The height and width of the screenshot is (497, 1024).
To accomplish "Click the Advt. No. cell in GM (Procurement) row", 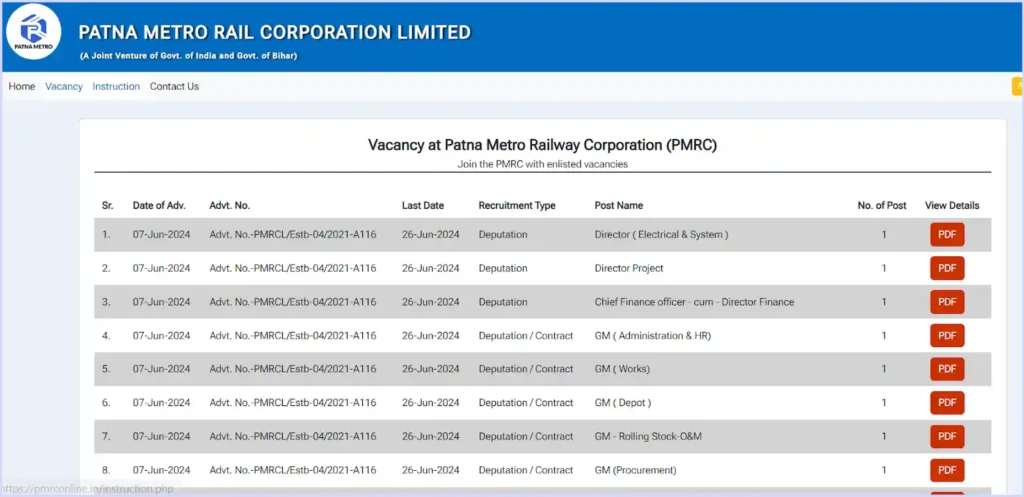I will [x=293, y=470].
